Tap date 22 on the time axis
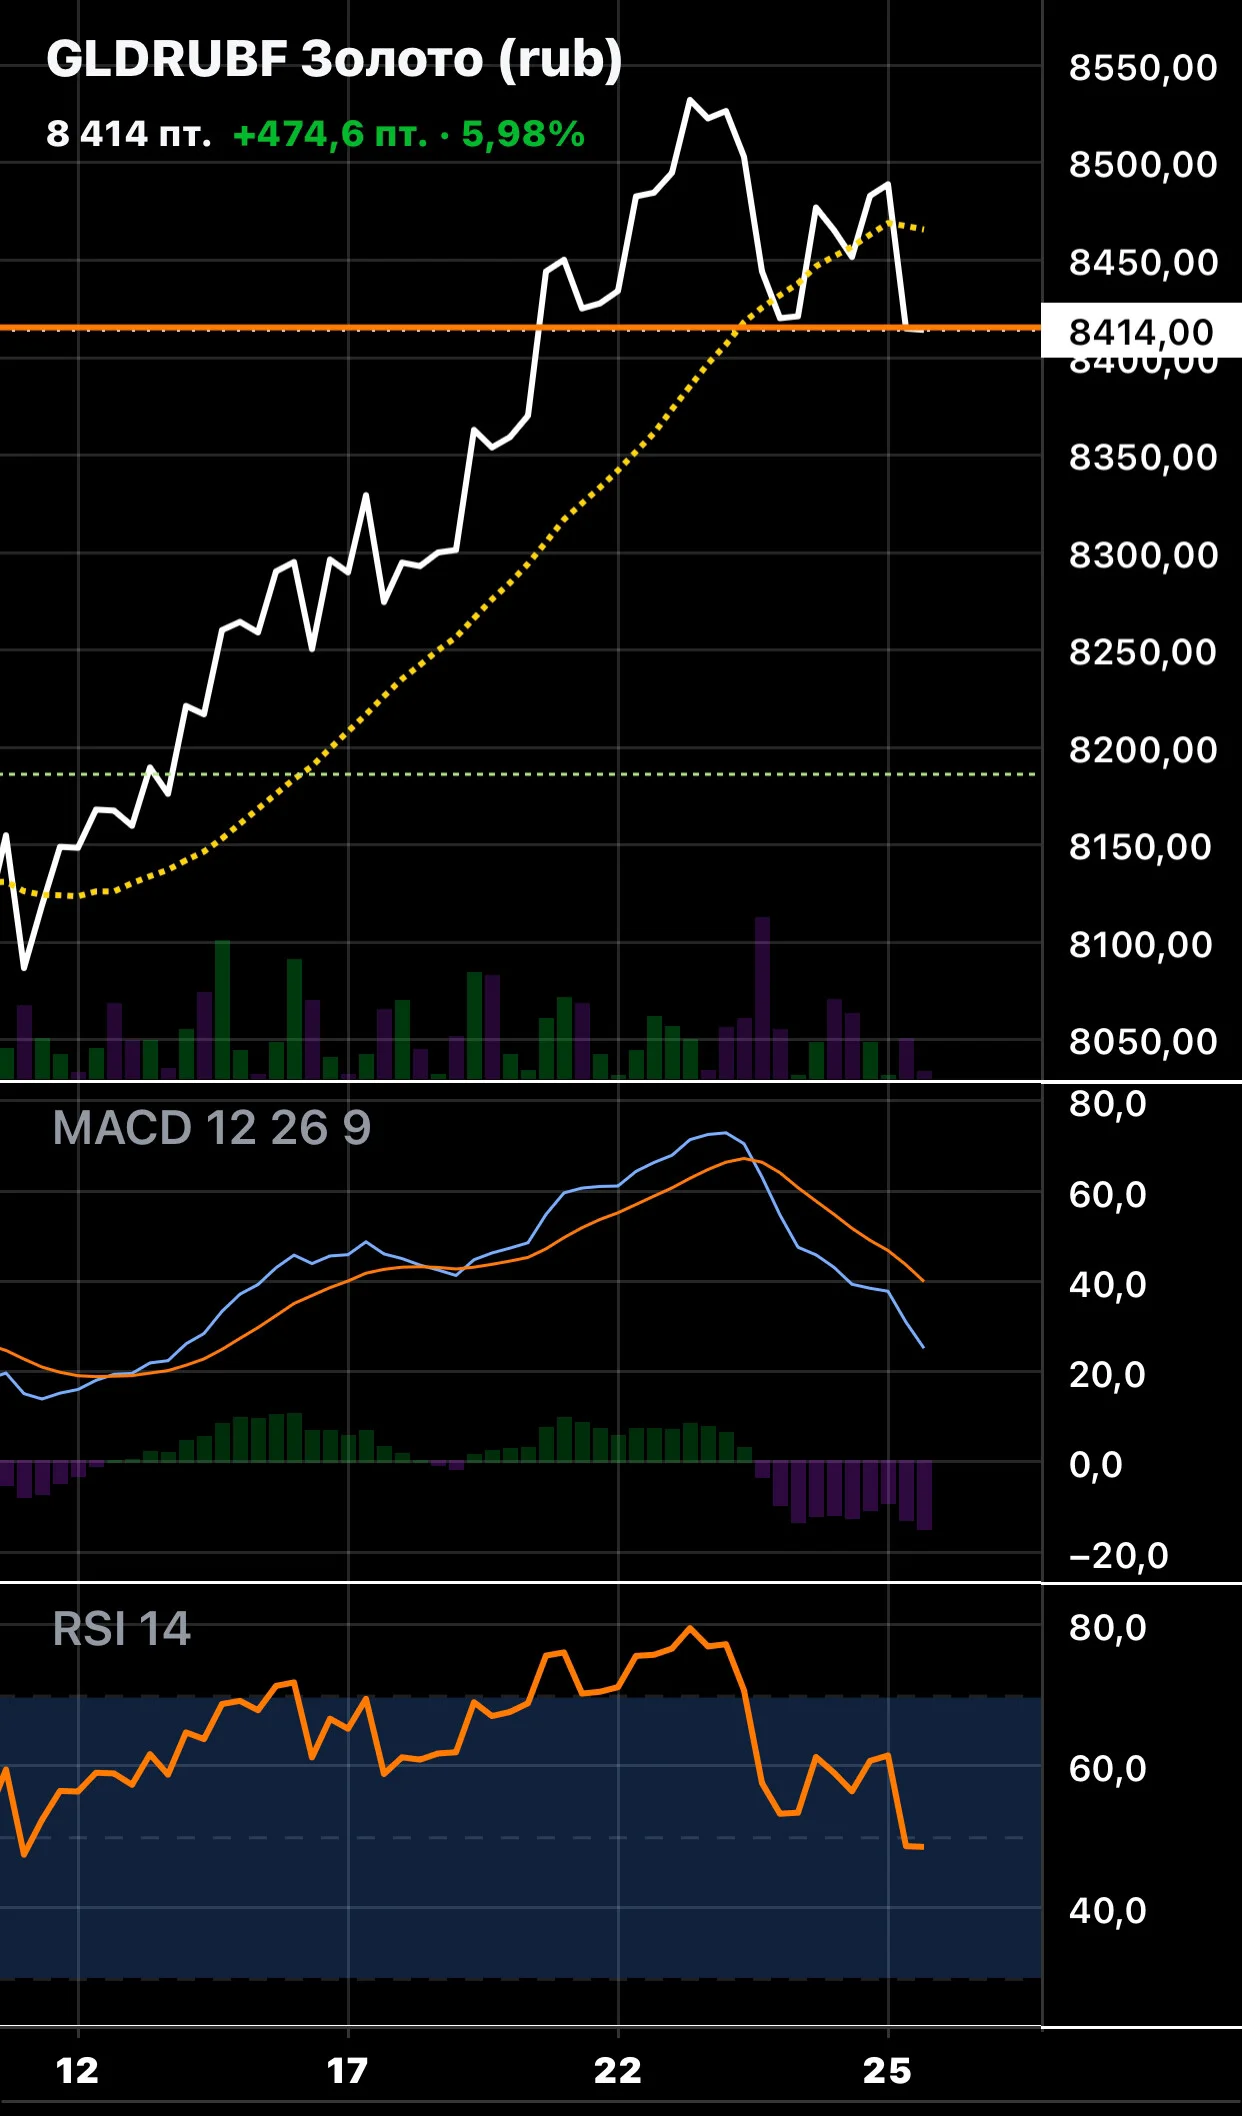Screen dimensions: 1242x2116 618,2070
